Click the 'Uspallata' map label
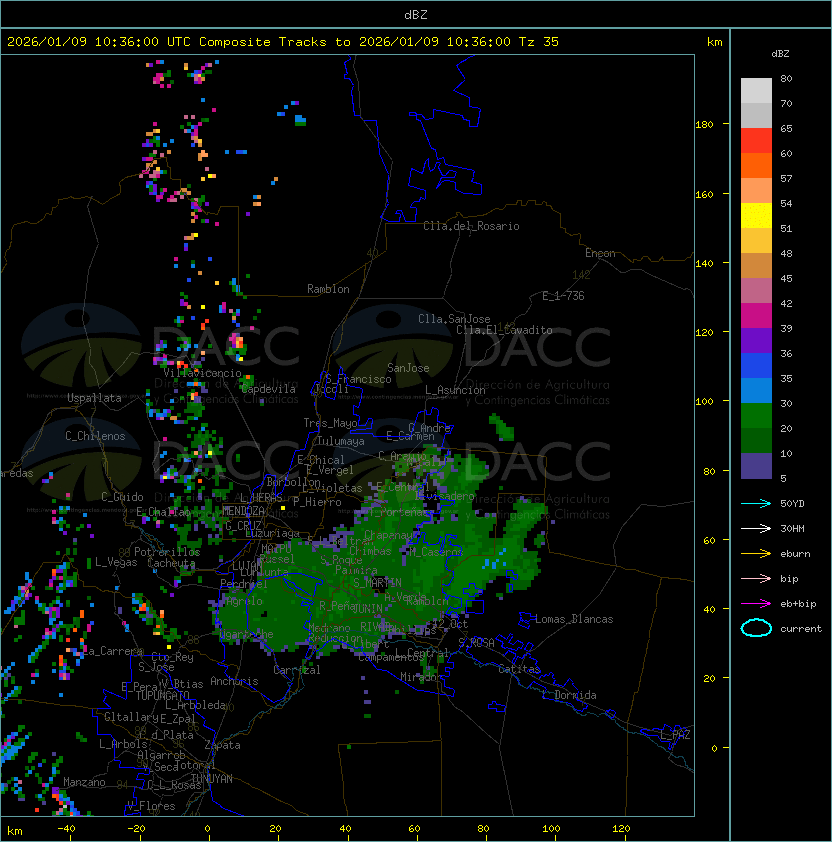This screenshot has width=832, height=842. [x=94, y=398]
